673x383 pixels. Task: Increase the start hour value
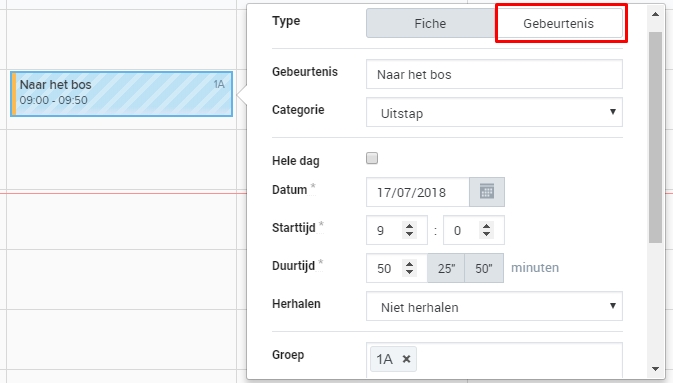409,226
